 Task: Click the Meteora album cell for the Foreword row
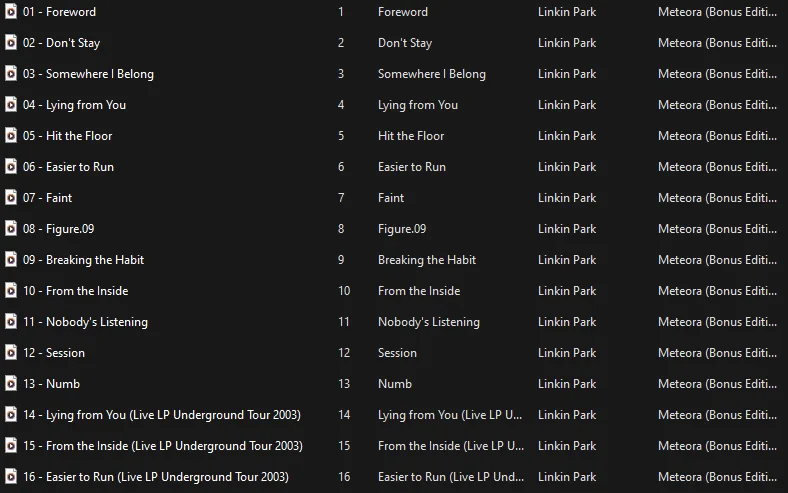coord(717,12)
